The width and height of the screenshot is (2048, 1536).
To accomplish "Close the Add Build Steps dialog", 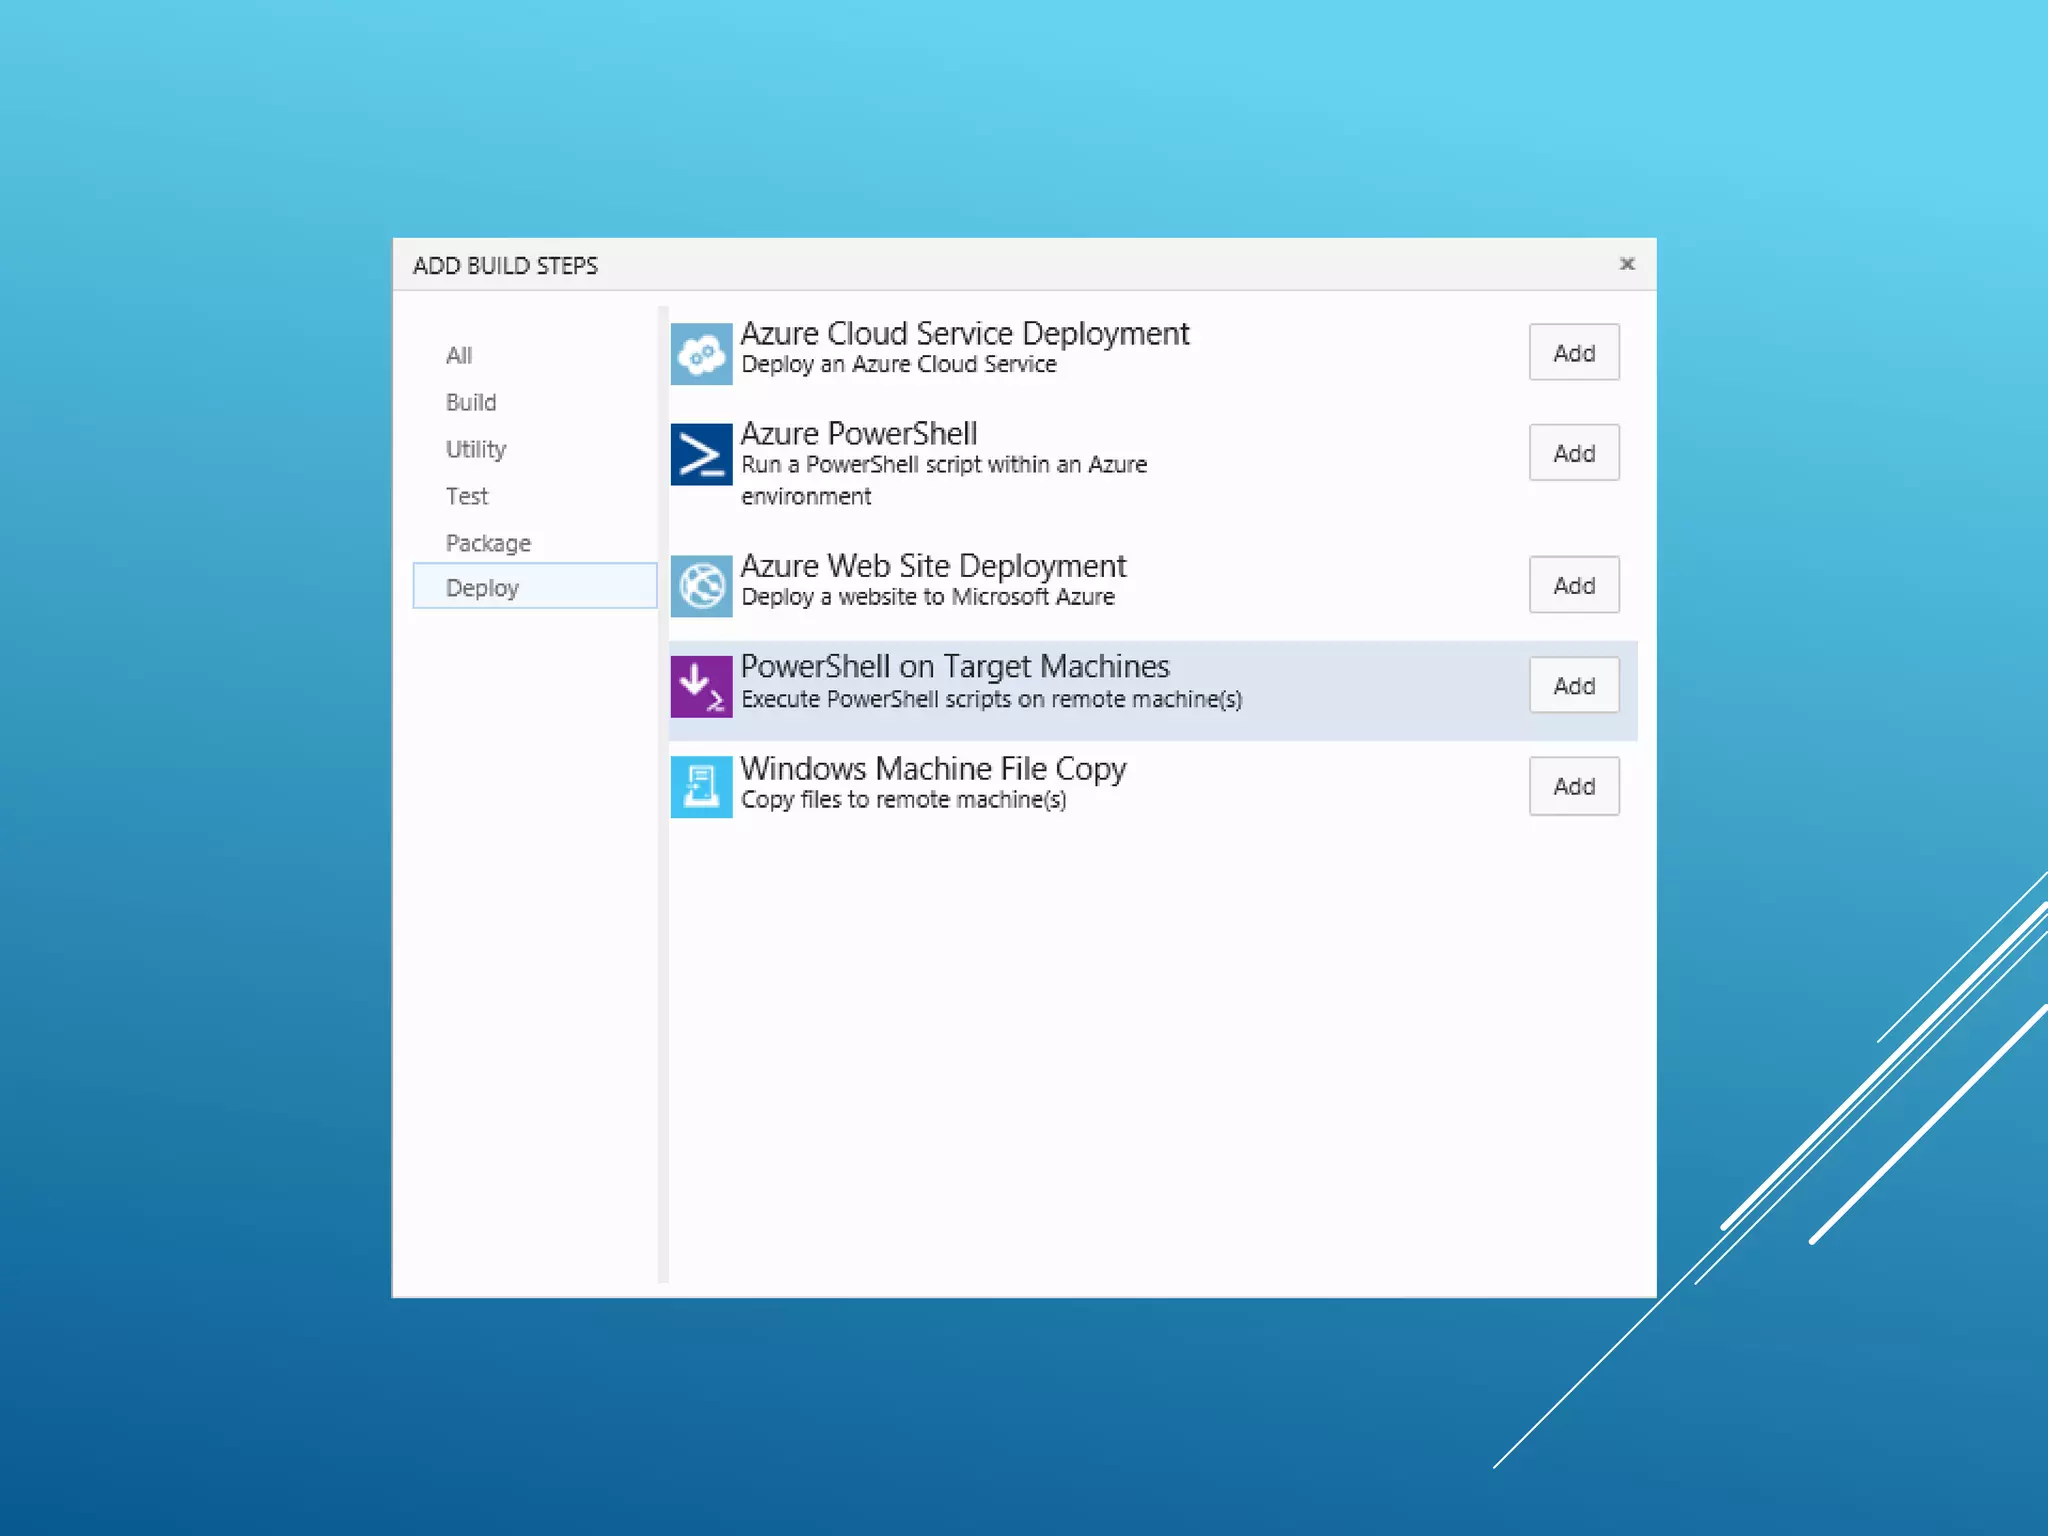I will [x=1627, y=264].
